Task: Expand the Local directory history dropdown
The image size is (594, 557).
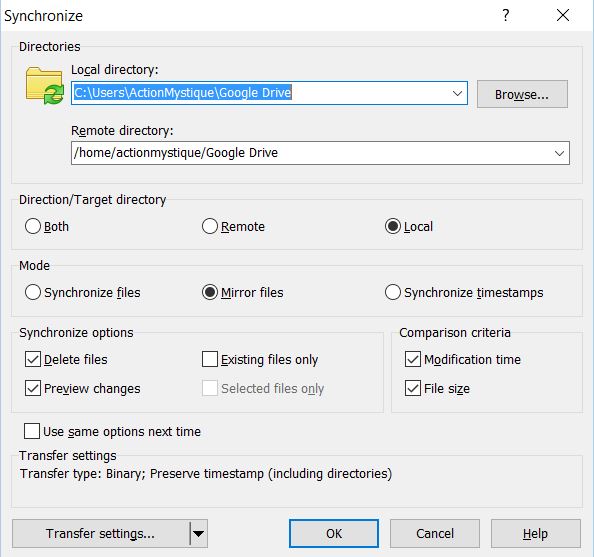Action: coord(457,93)
